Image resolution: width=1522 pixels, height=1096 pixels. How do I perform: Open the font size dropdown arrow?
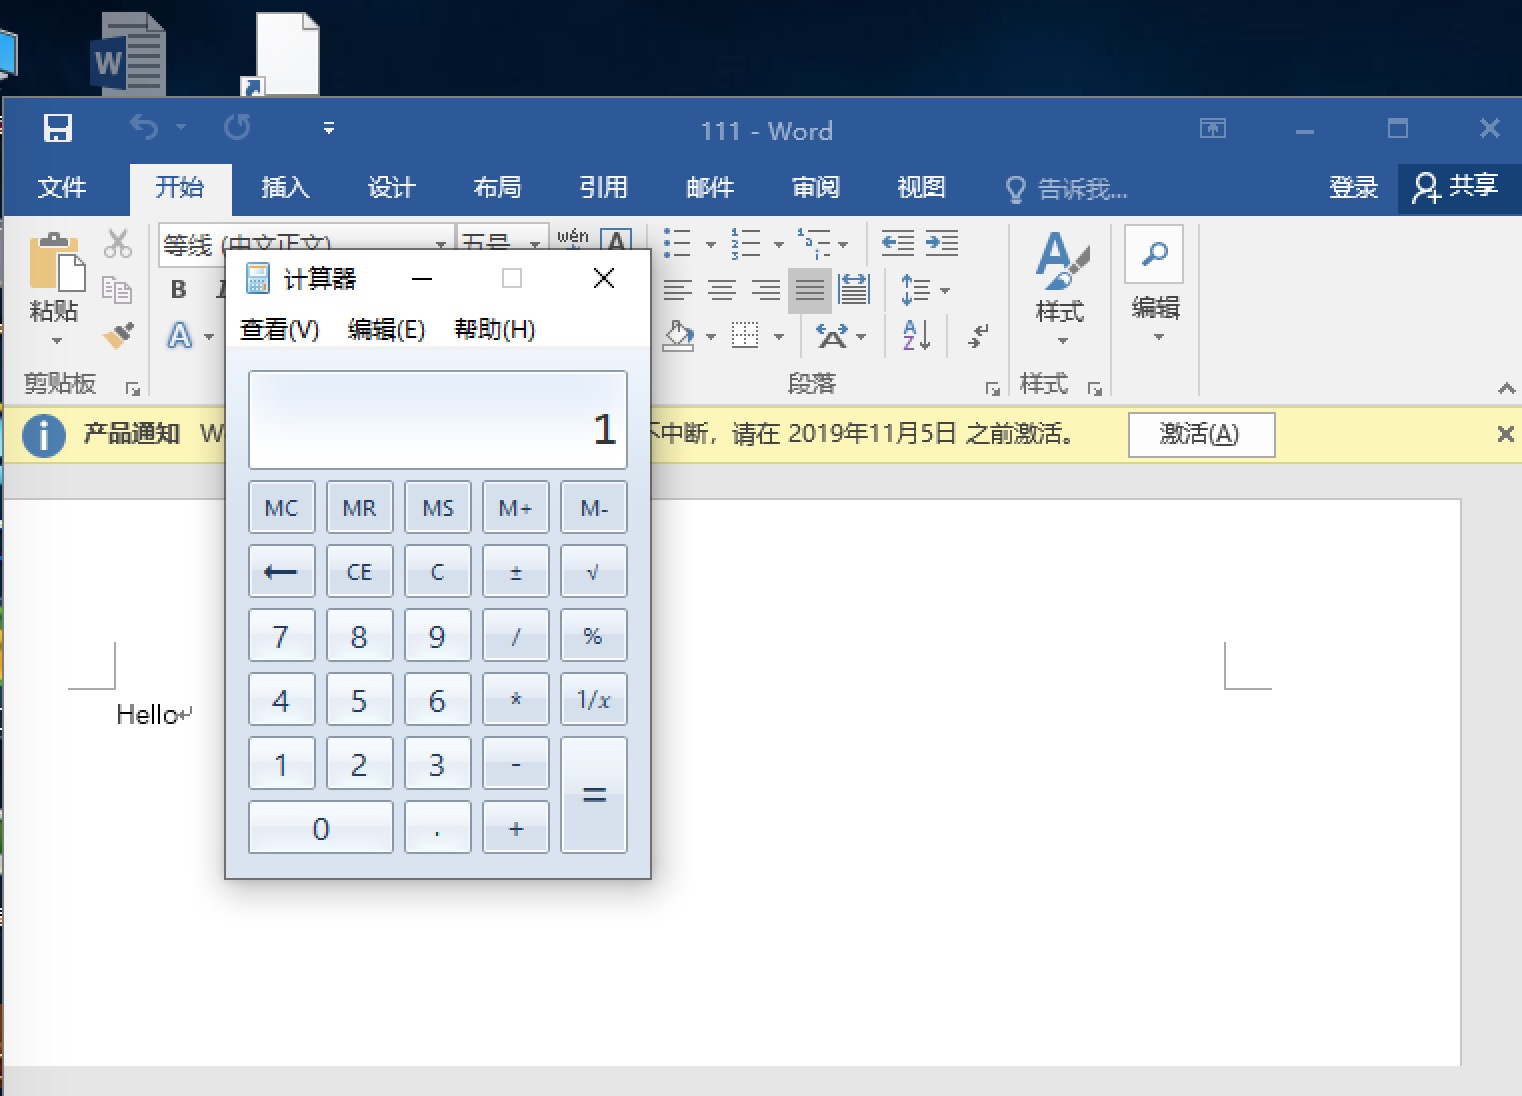click(535, 243)
